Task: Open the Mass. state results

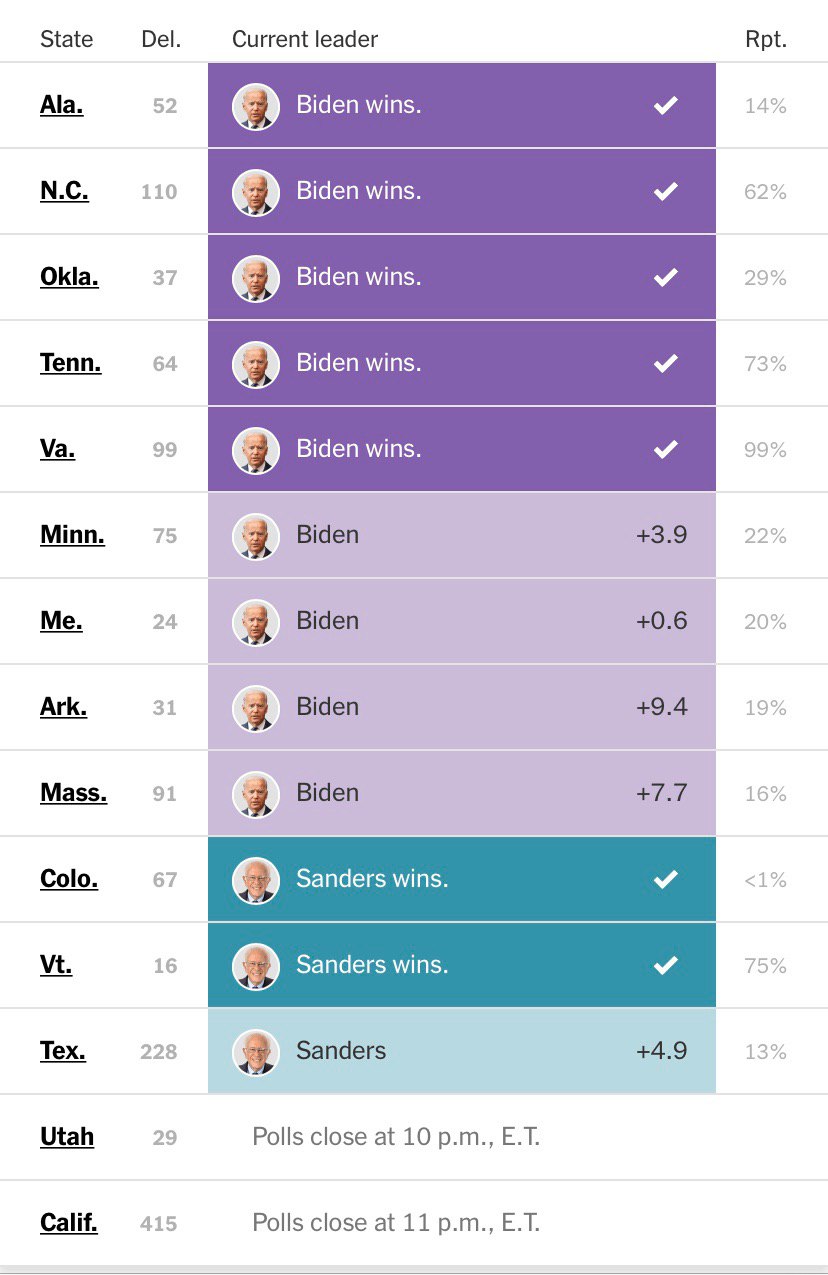Action: point(73,793)
